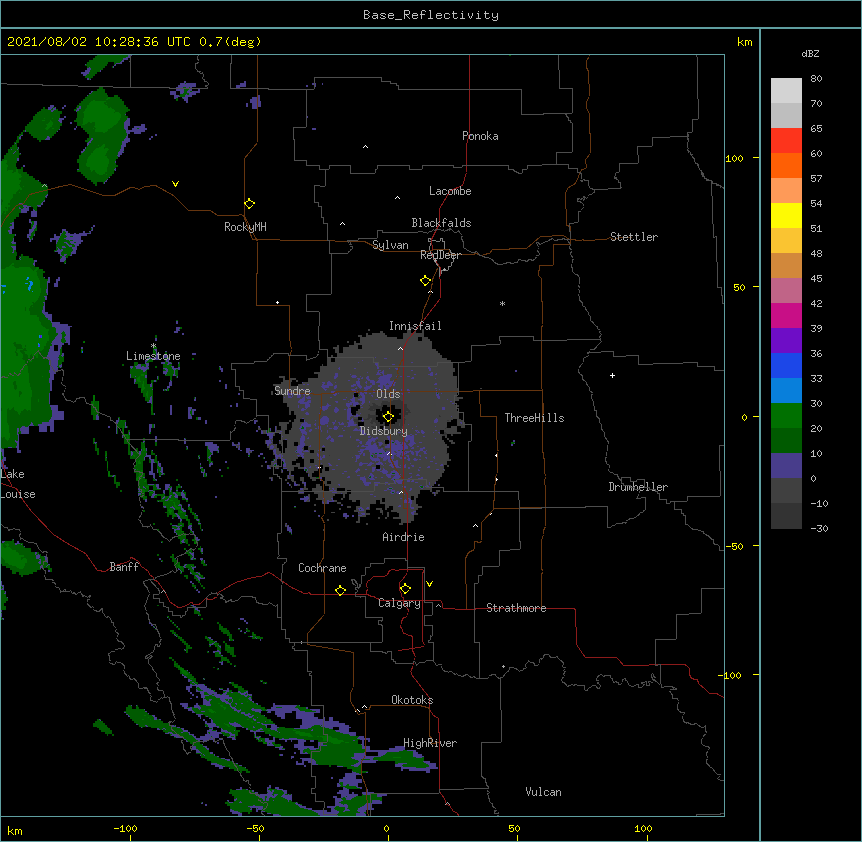Click the Airdrie city label
The height and width of the screenshot is (842, 862).
(404, 537)
